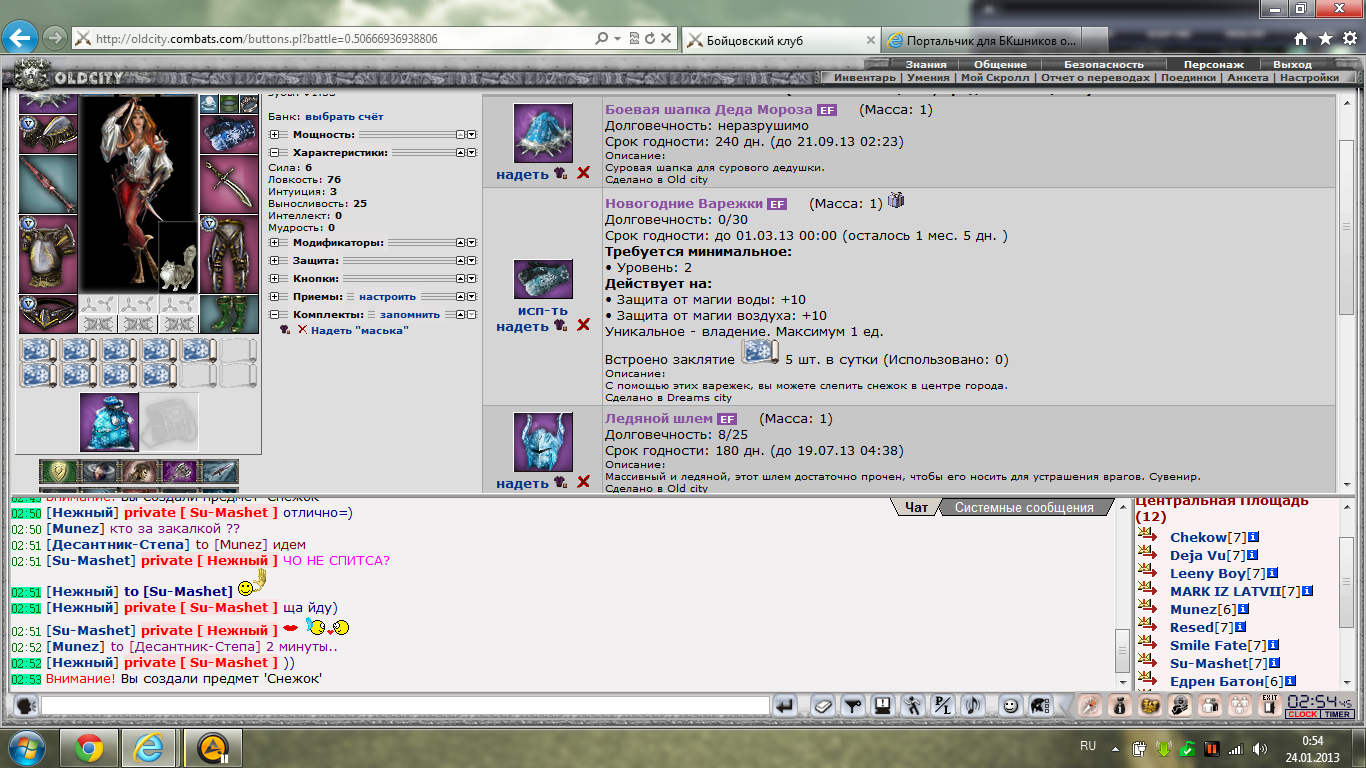Click the blue mittens gloves slot
The image size is (1366, 768).
point(229,135)
